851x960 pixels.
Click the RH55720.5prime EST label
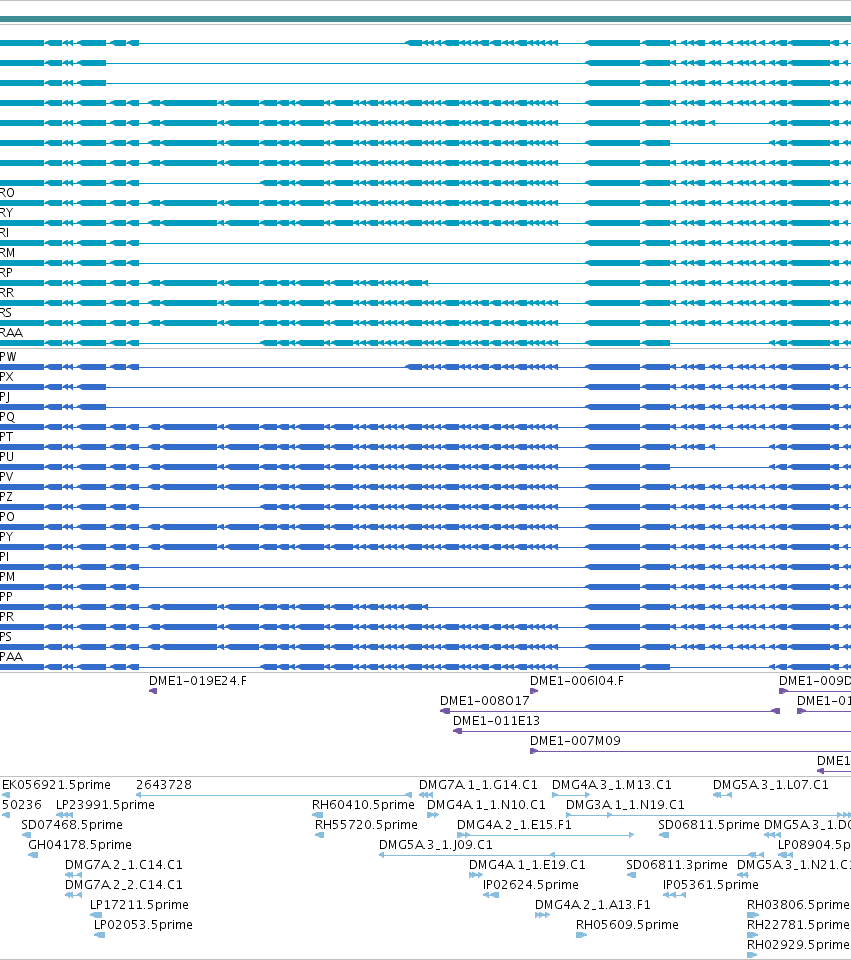[x=366, y=825]
